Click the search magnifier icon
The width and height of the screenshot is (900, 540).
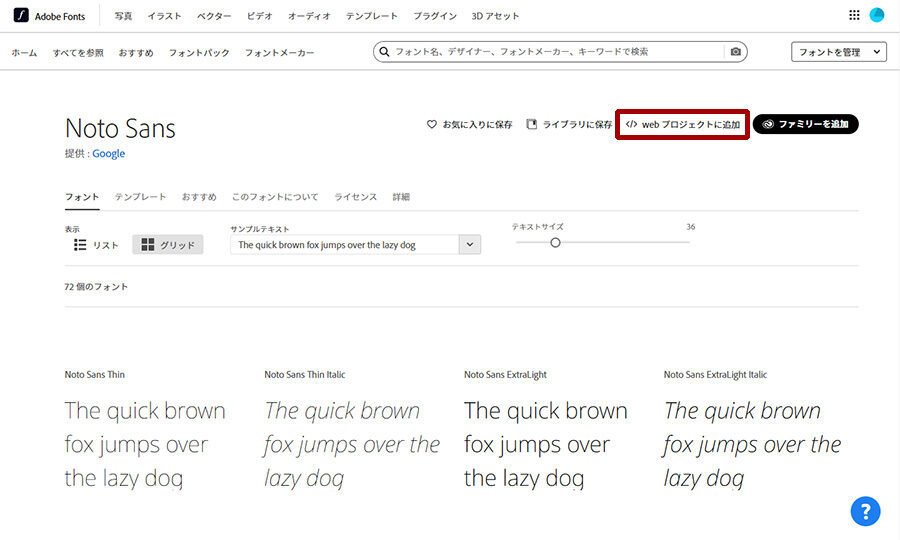[384, 52]
